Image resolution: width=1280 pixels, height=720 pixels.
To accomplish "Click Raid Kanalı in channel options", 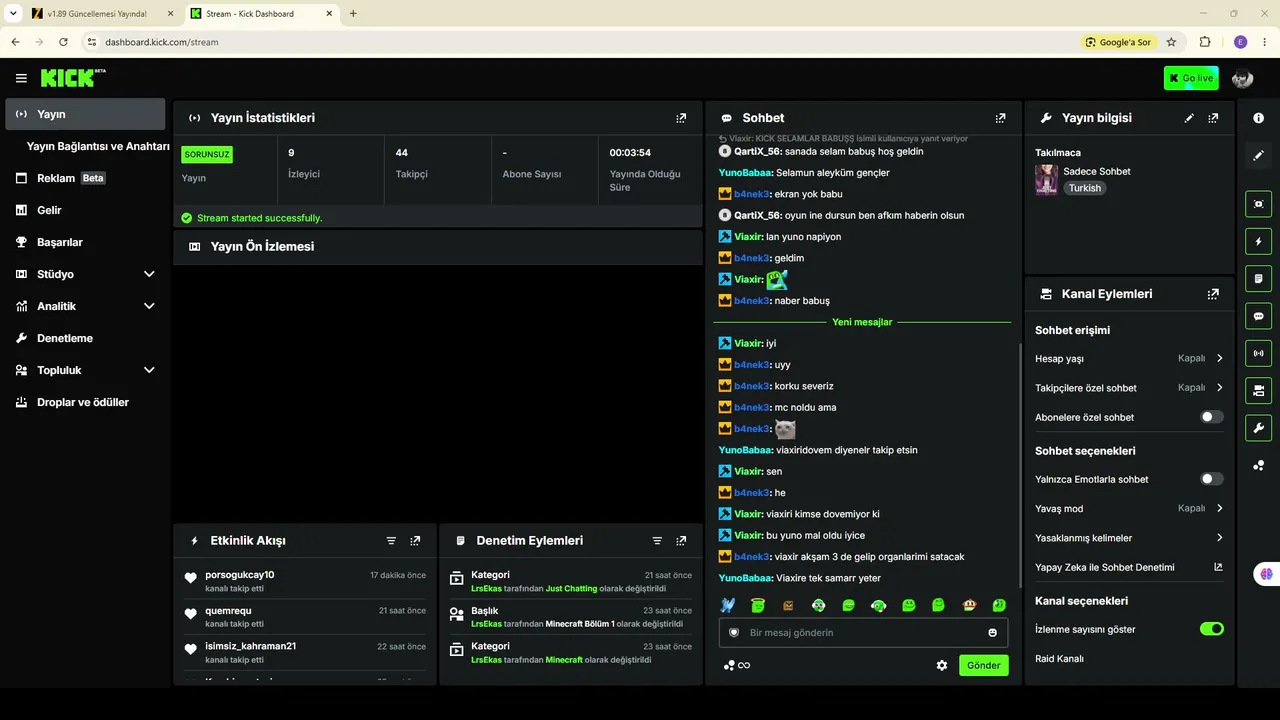I will click(x=1059, y=659).
